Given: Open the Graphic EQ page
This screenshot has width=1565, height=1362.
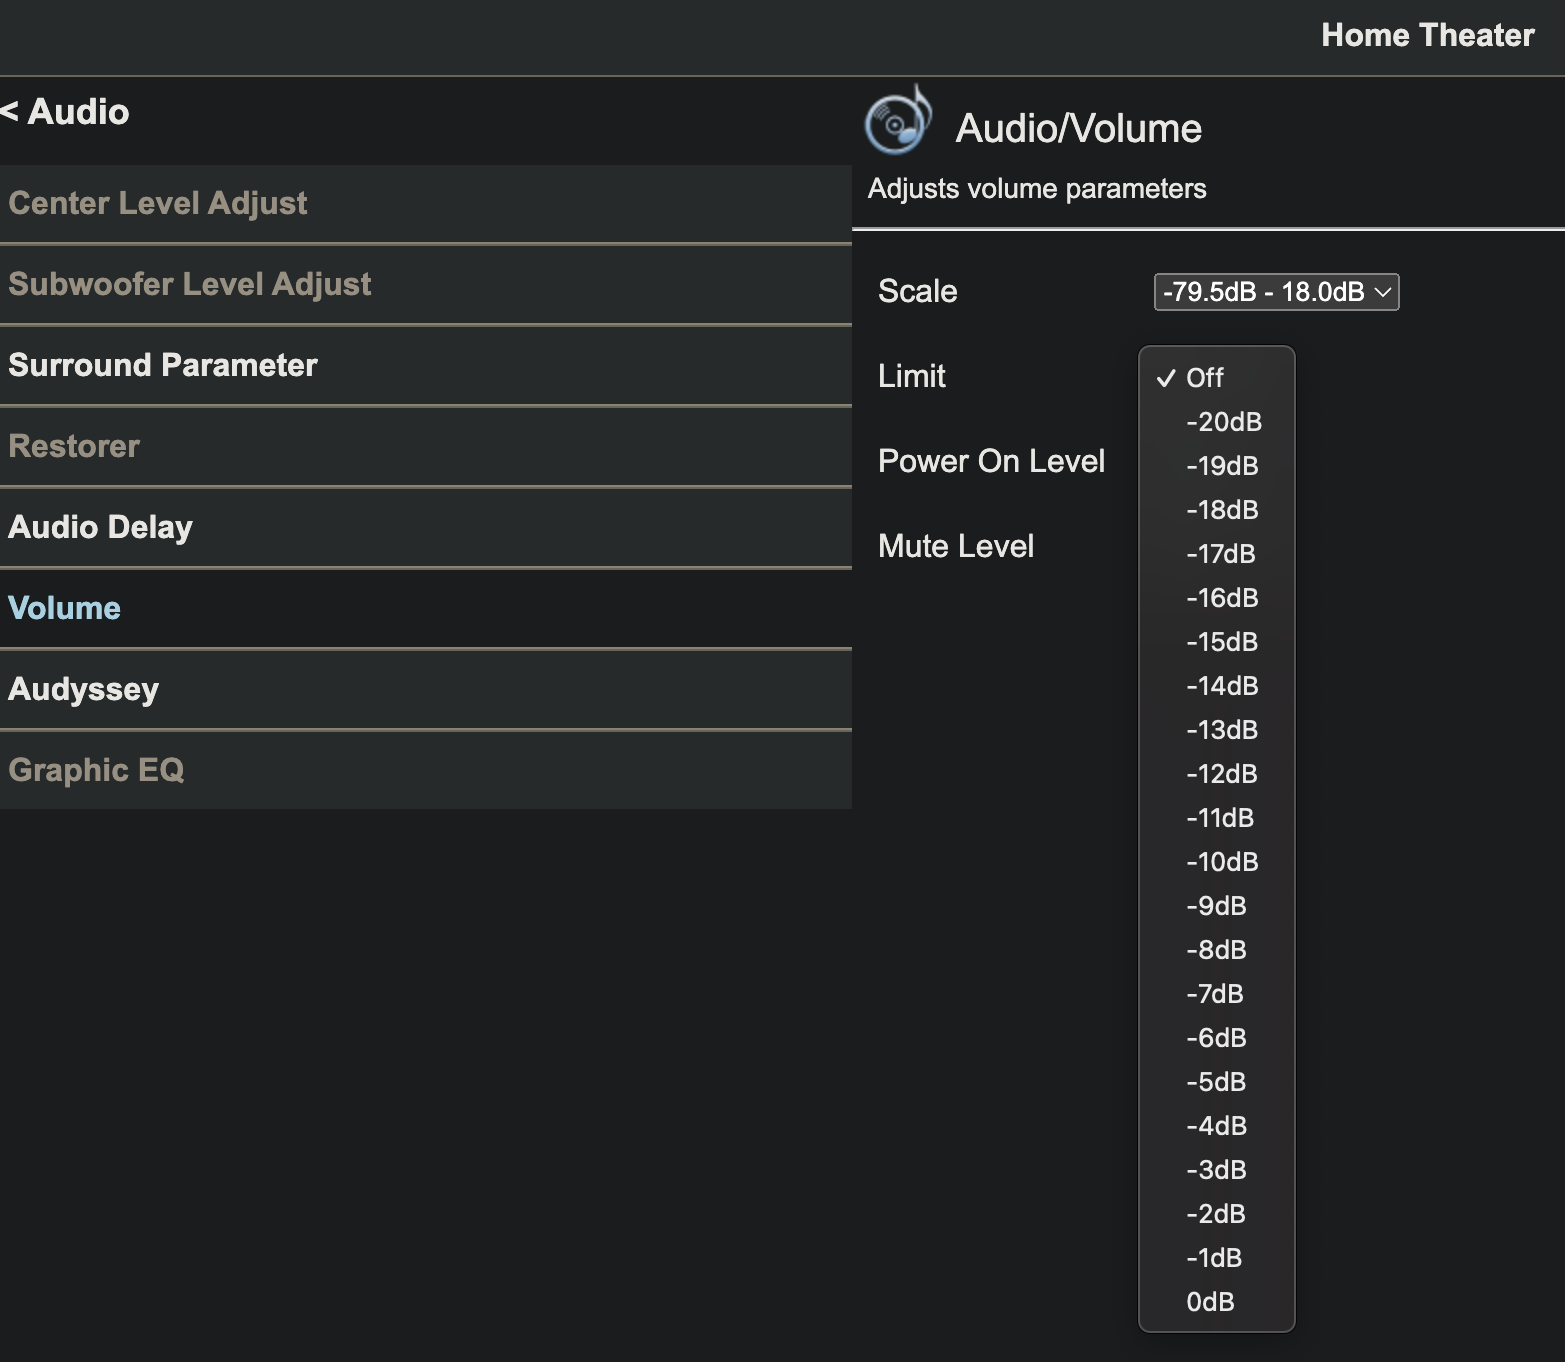Looking at the screenshot, I should tap(96, 770).
